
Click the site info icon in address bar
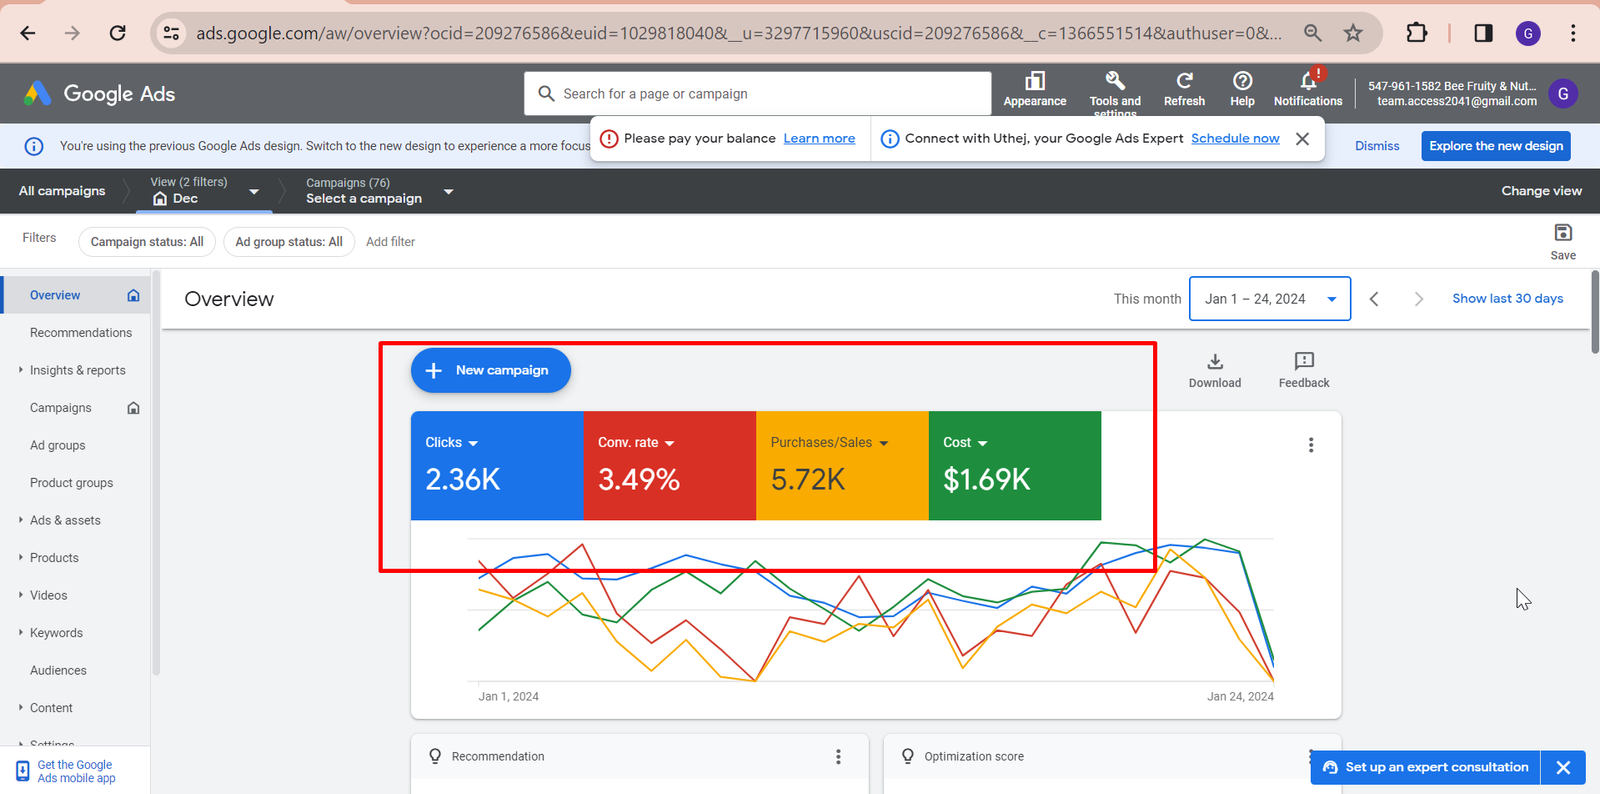point(172,33)
